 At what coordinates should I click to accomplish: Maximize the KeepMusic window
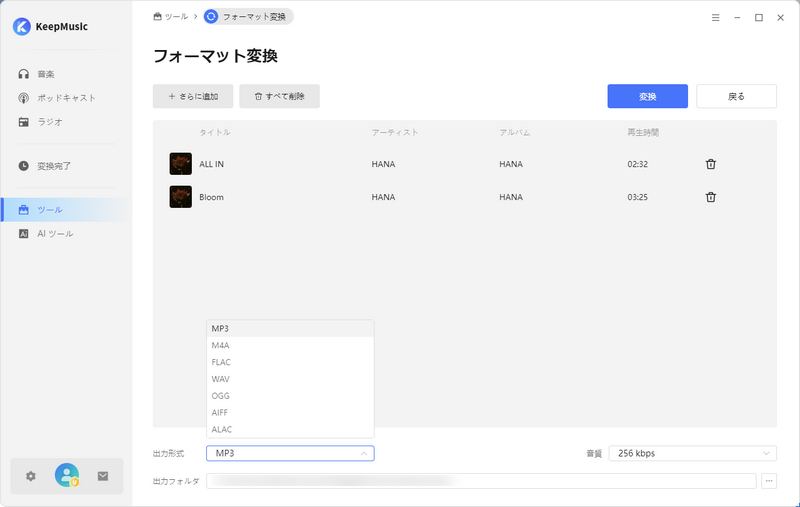click(759, 18)
